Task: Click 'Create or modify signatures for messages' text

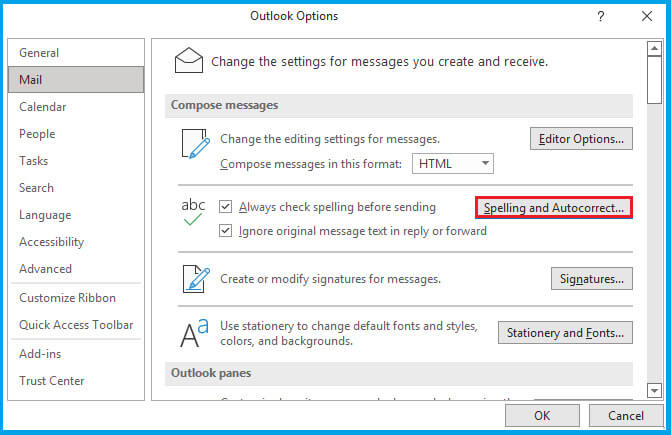Action: [330, 279]
